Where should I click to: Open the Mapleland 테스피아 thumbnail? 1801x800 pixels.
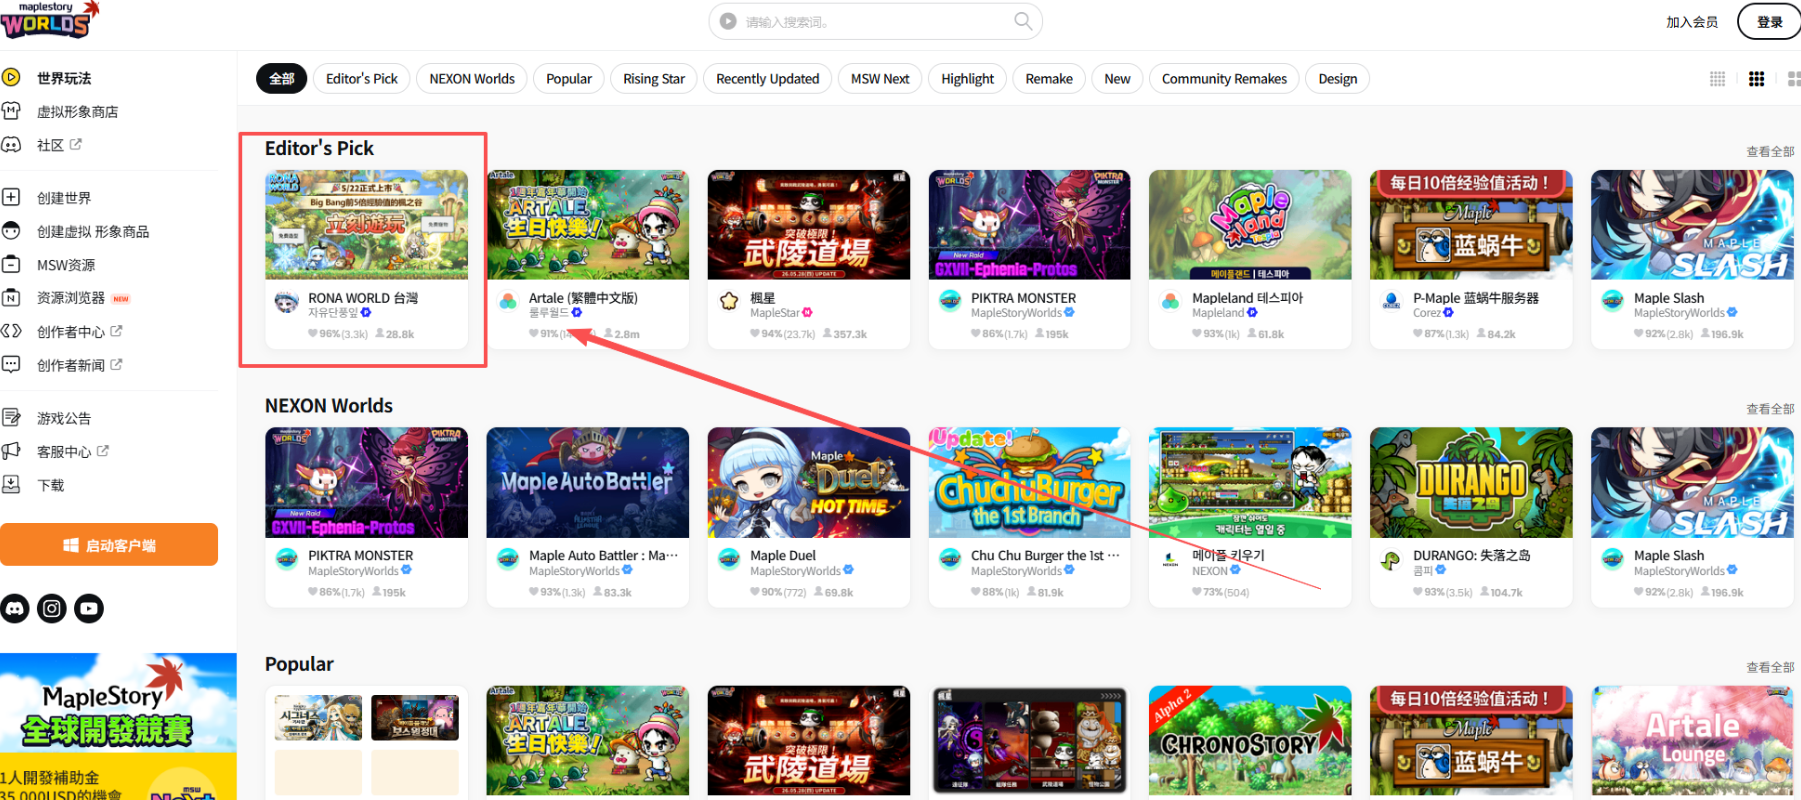pos(1250,225)
